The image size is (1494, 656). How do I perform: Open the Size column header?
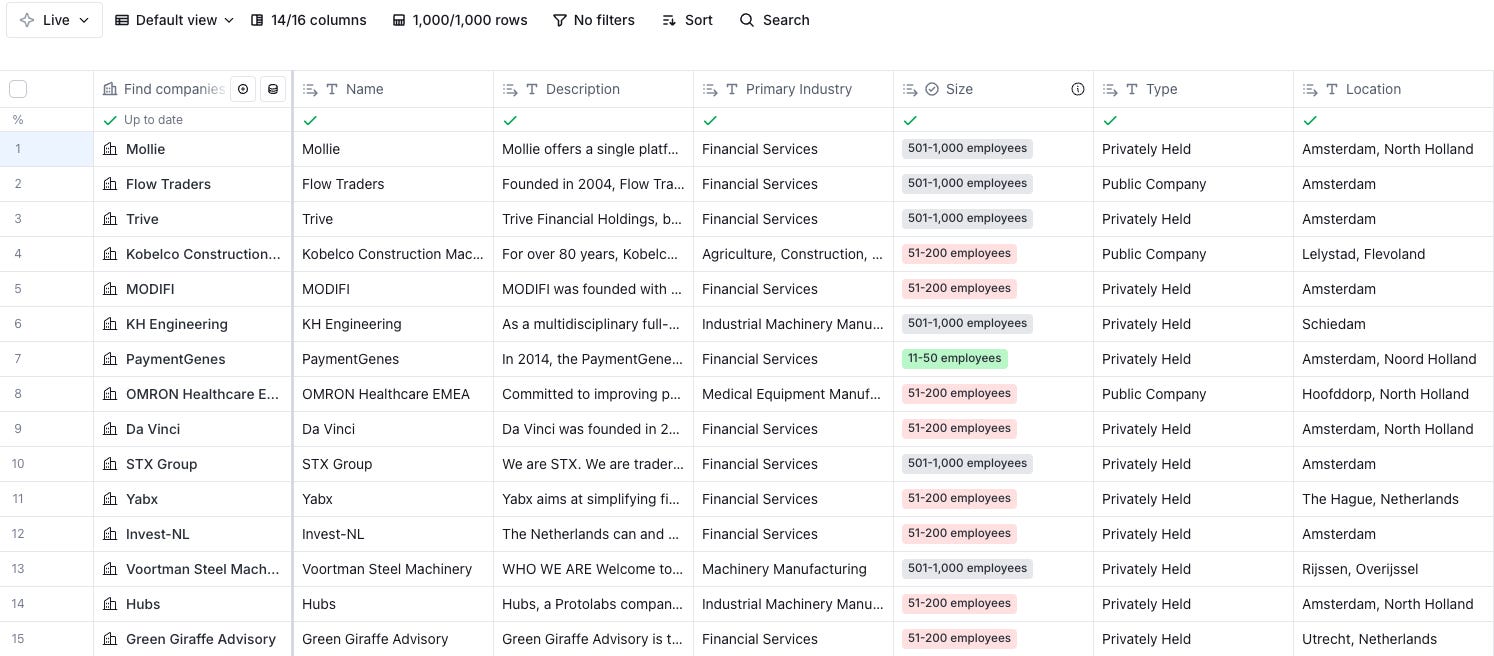pyautogui.click(x=993, y=89)
